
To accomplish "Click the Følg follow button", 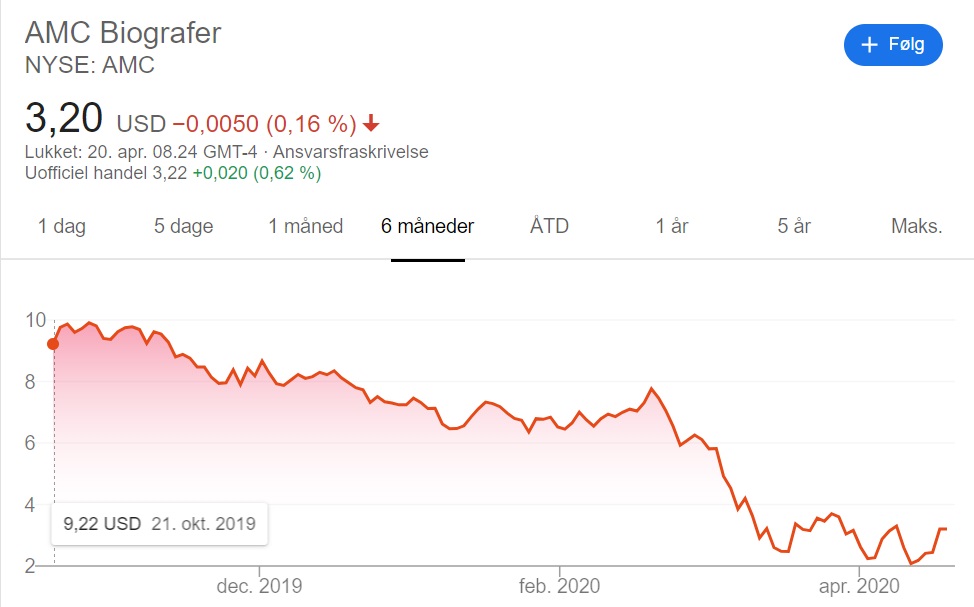I will [x=893, y=45].
